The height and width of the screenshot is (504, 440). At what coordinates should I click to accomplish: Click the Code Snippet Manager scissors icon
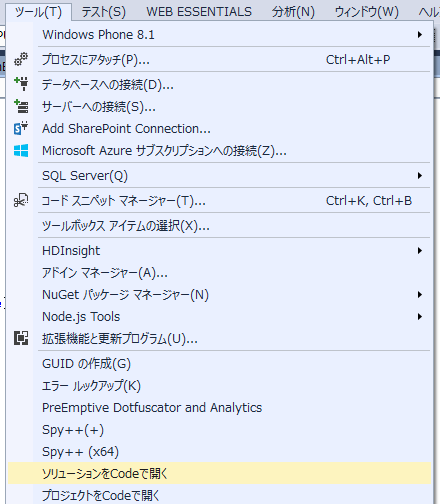click(21, 200)
